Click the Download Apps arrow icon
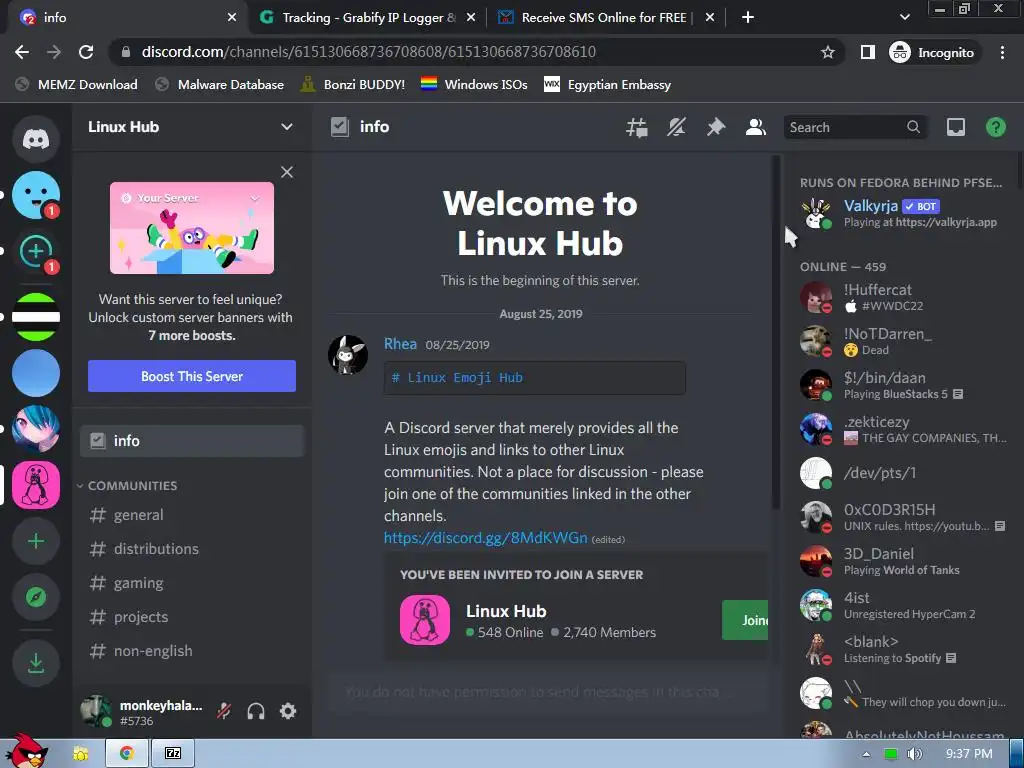Viewport: 1024px width, 768px height. tap(36, 663)
